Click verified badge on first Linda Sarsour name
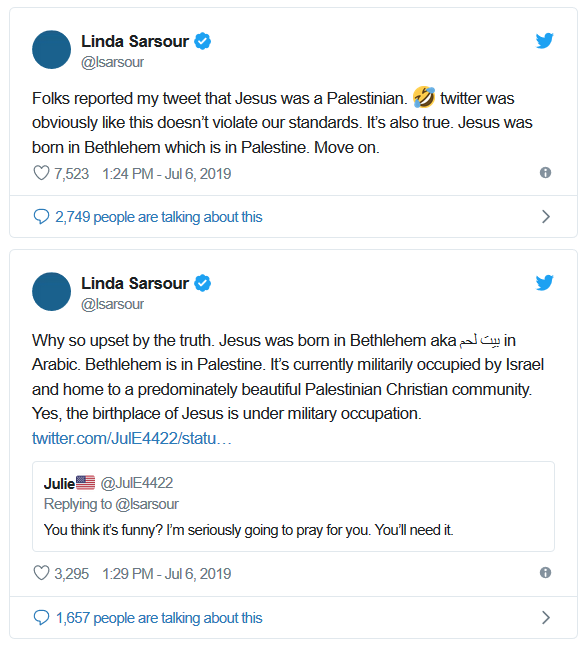 point(203,41)
